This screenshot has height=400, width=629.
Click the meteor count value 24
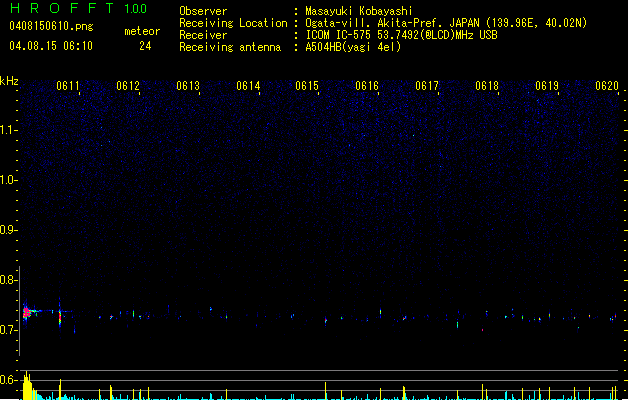point(145,46)
